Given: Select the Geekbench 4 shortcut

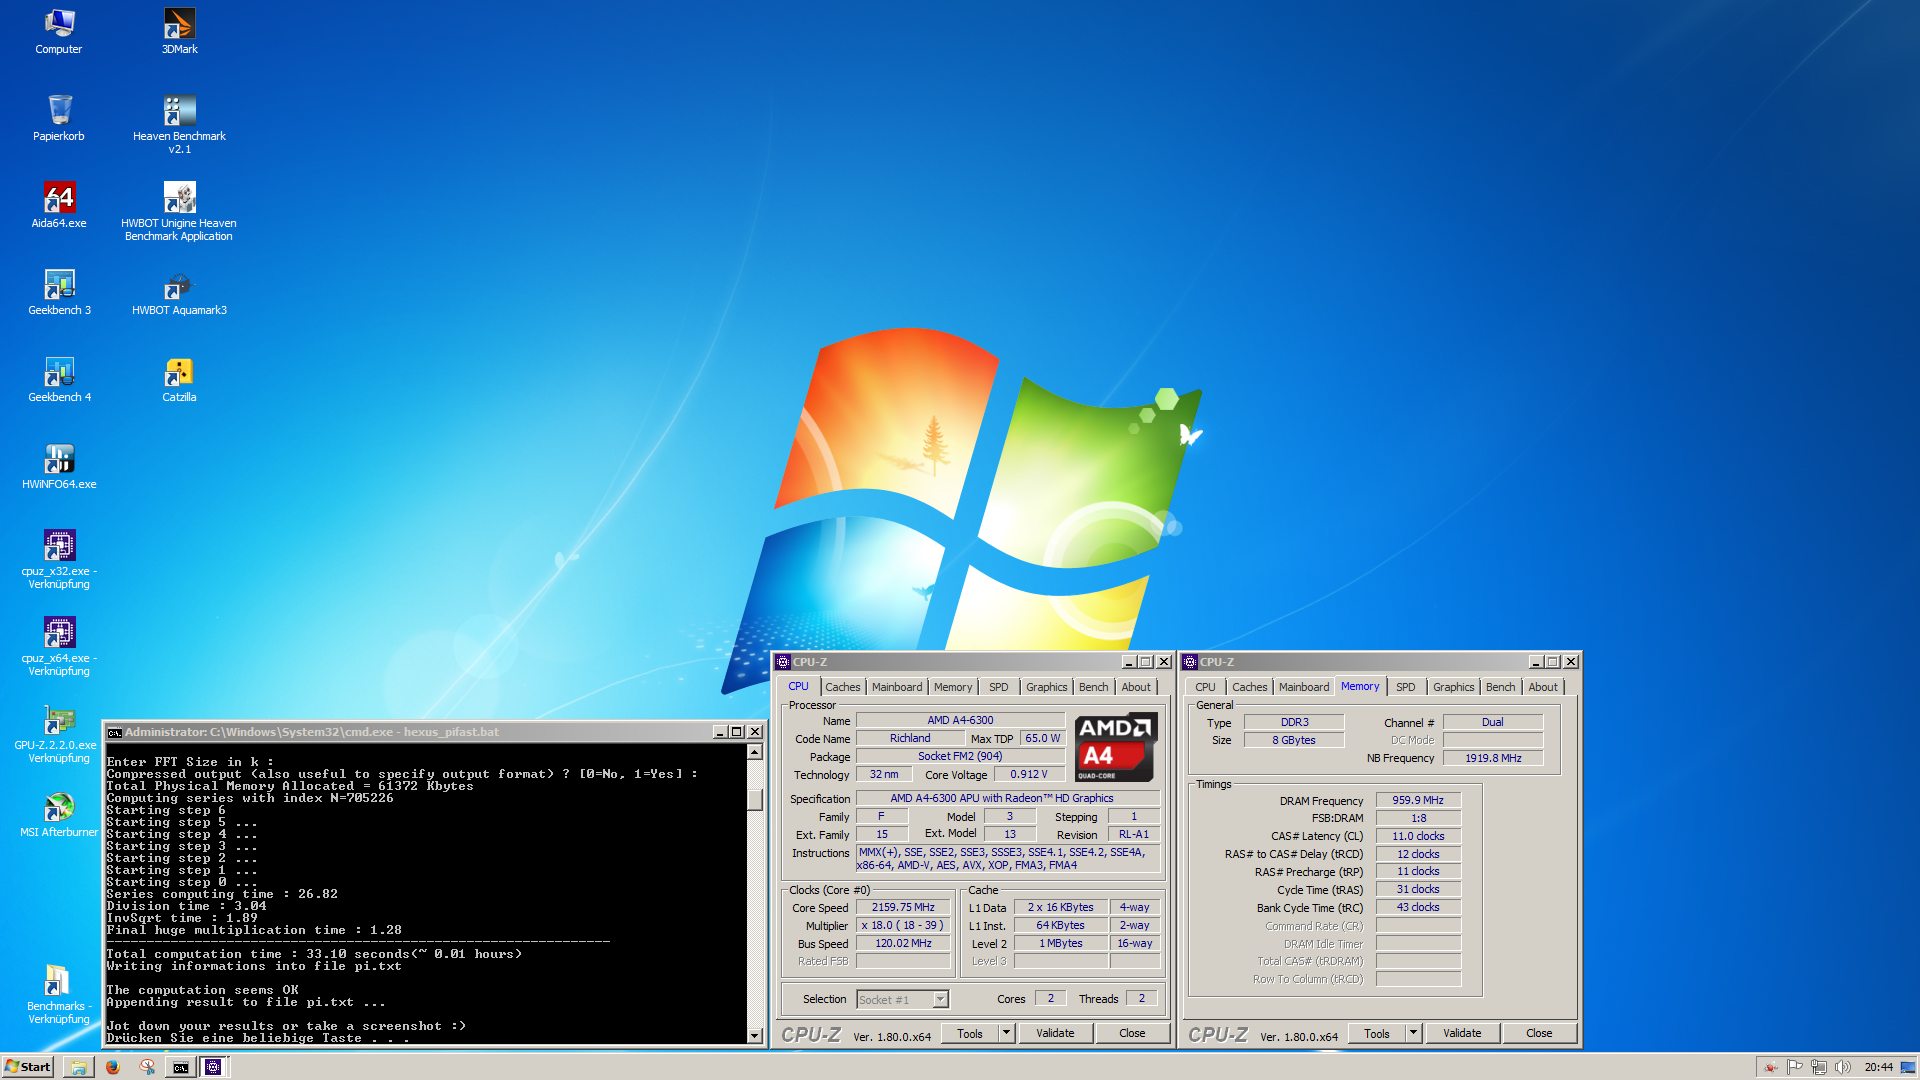Looking at the screenshot, I should coord(59,379).
